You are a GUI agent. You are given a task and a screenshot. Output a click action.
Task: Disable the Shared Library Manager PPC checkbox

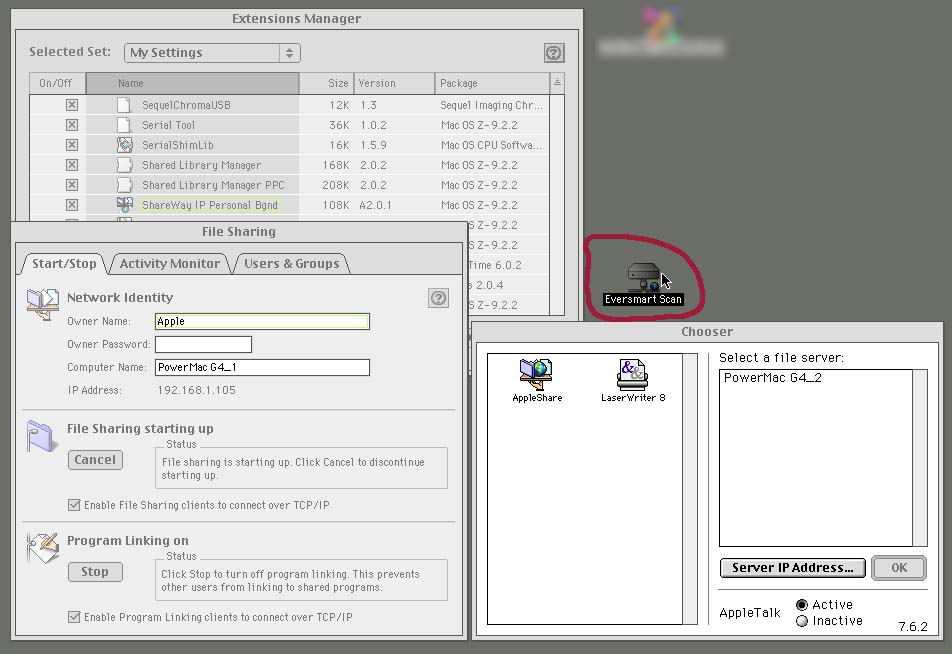(x=72, y=185)
